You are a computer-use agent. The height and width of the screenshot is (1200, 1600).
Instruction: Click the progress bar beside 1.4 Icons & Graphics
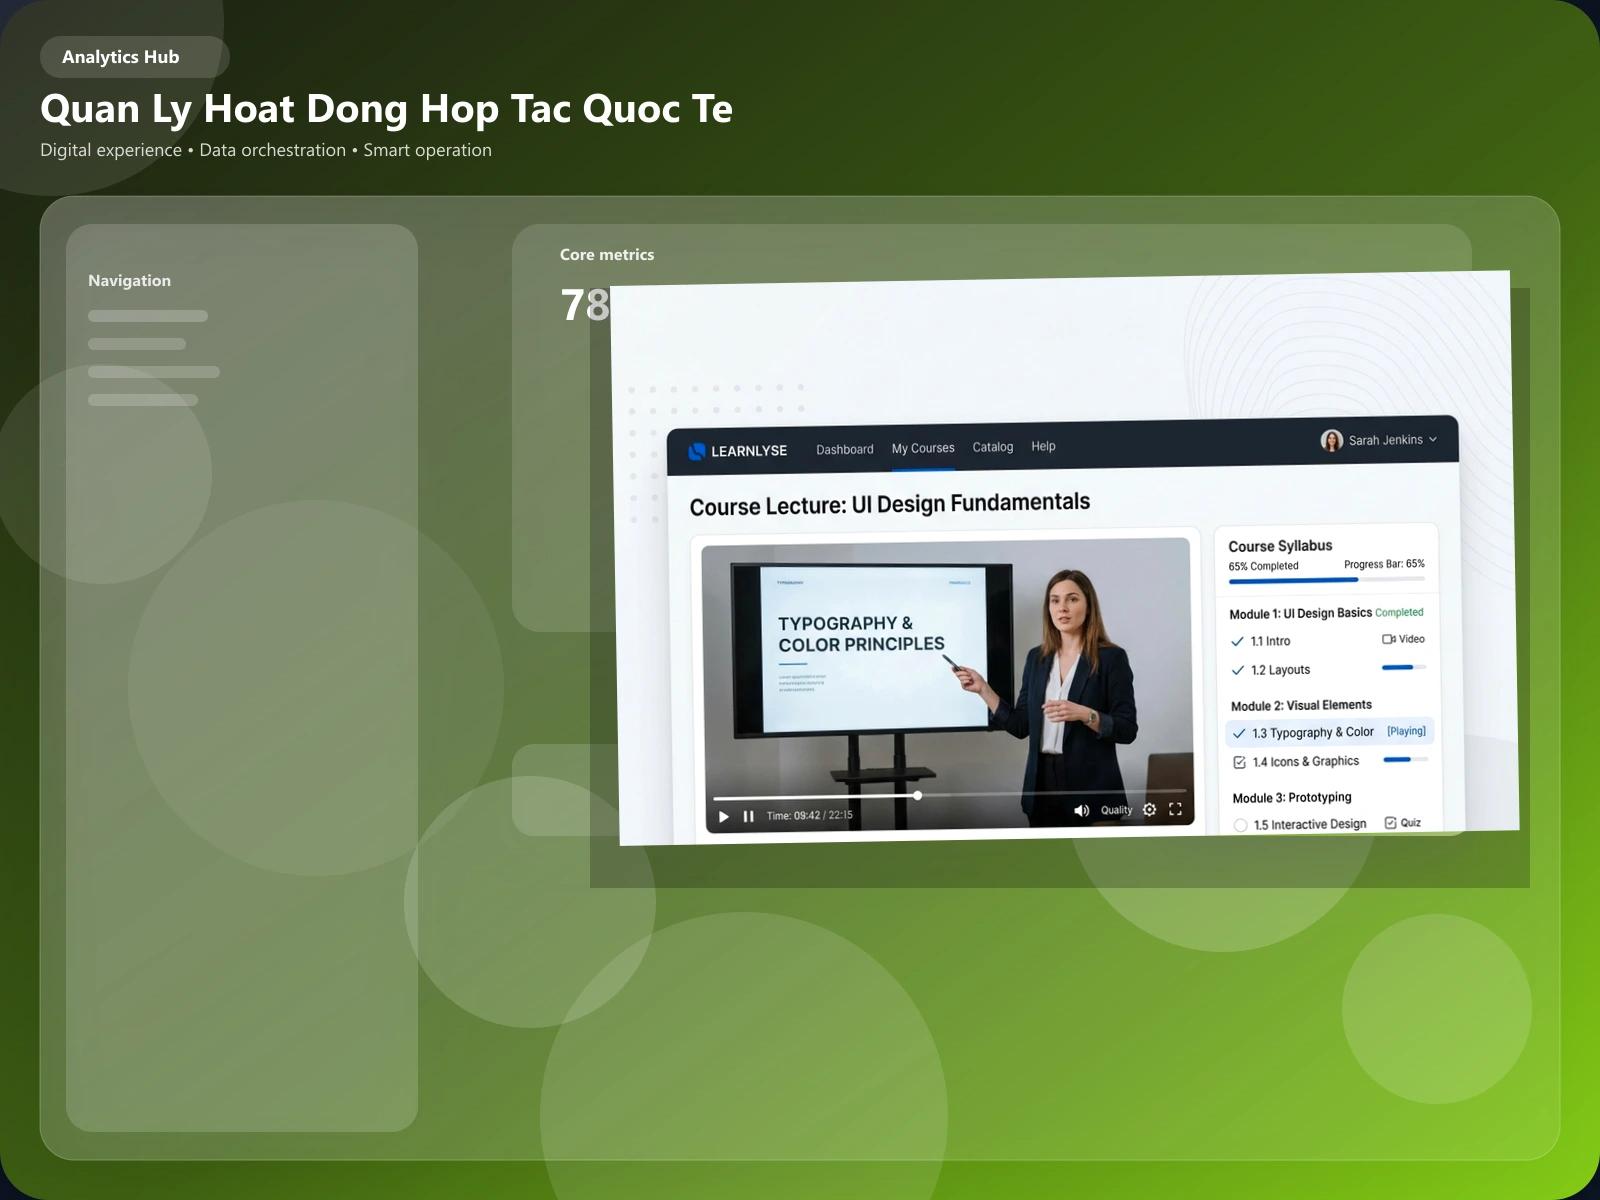point(1406,760)
